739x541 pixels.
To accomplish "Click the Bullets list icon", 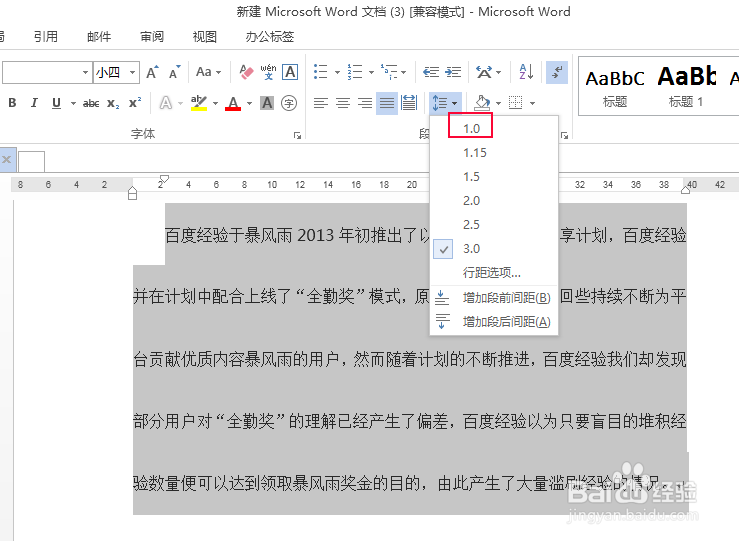I will tap(321, 72).
